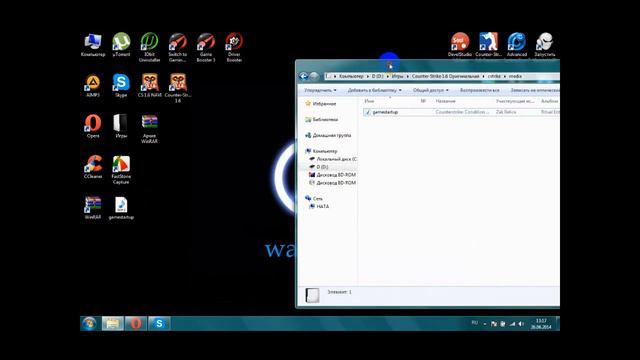Open Локальный диск (C:) in sidebar
The height and width of the screenshot is (360, 640).
pos(333,159)
